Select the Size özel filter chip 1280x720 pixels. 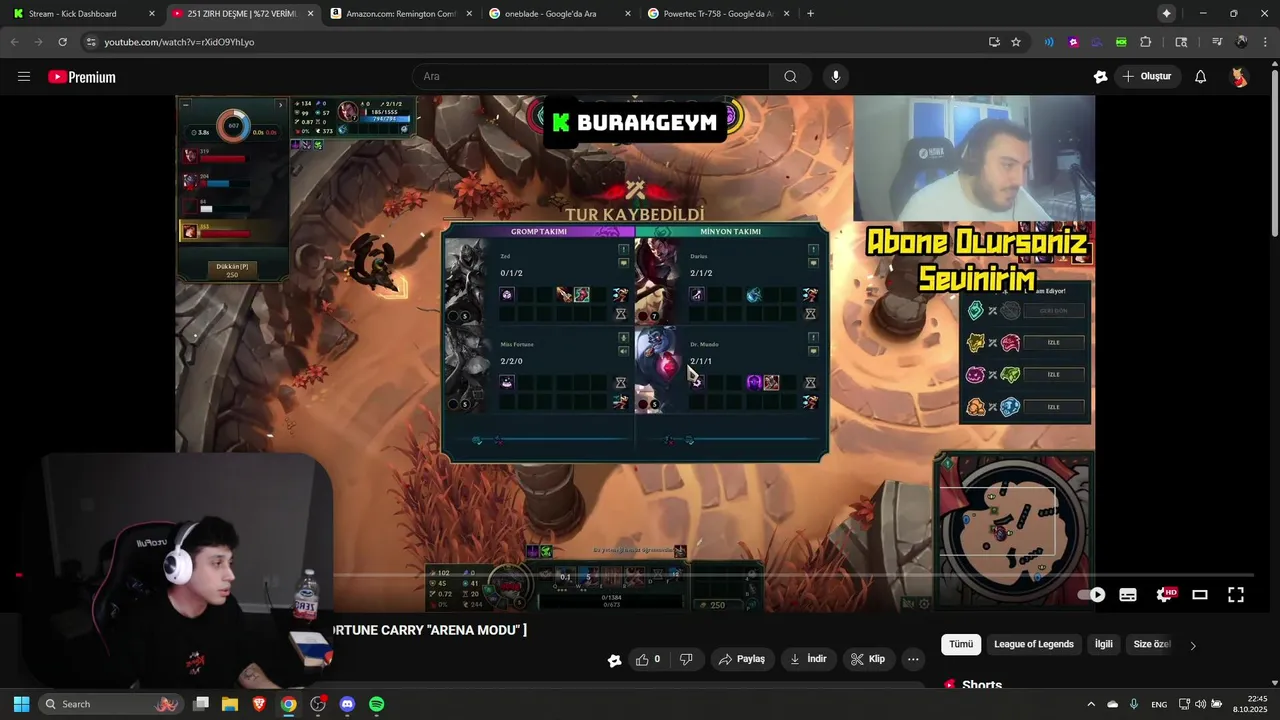point(1151,644)
